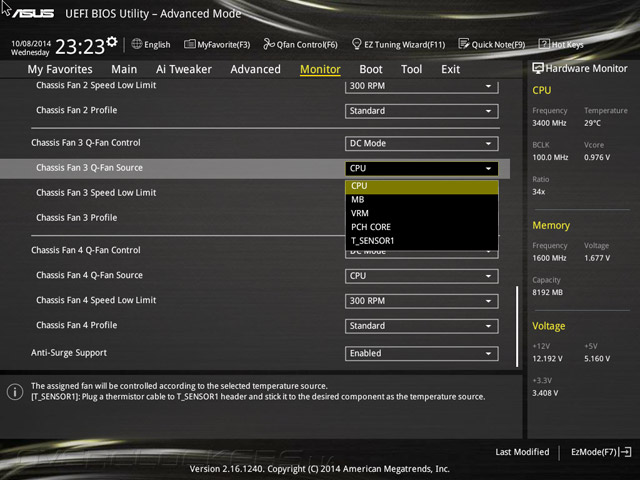
Task: Select the Chassis Fan 3 Speed Low Limit row
Action: point(255,193)
